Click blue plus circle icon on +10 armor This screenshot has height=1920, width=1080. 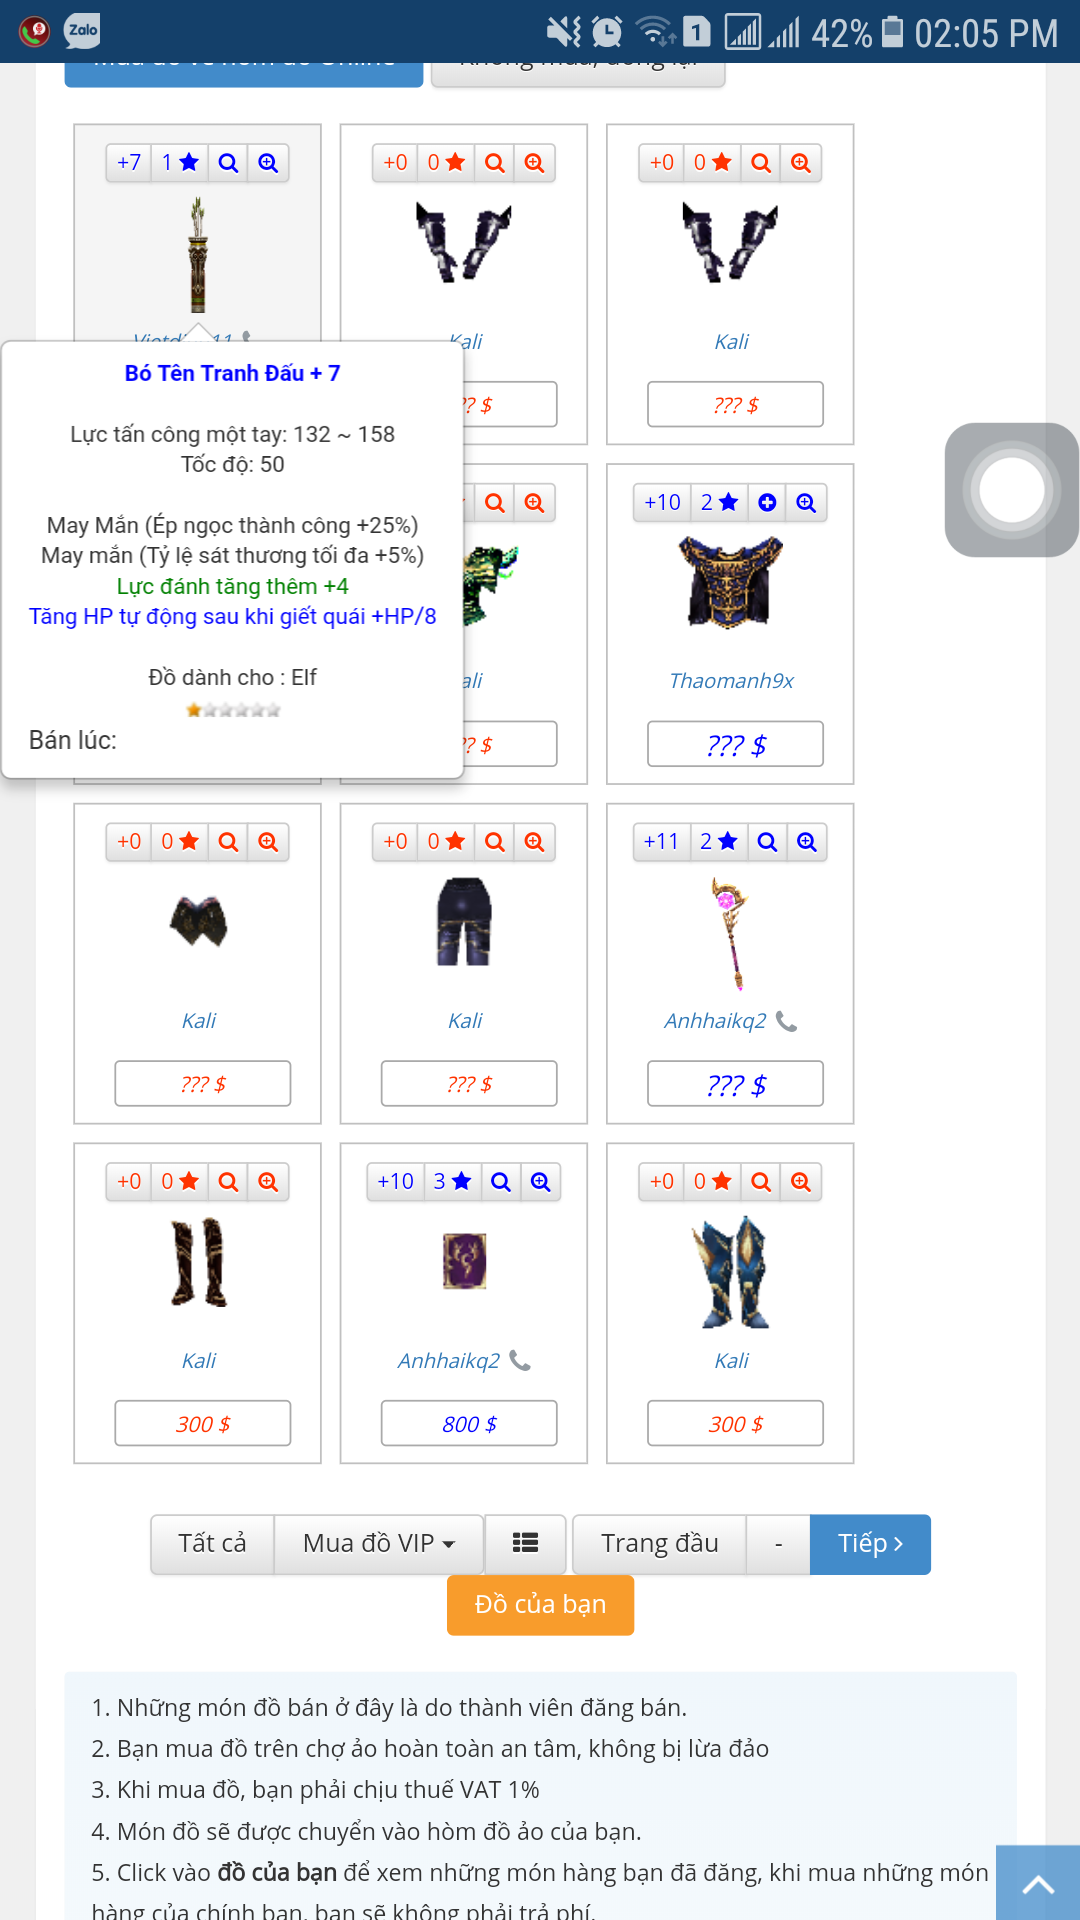767,503
